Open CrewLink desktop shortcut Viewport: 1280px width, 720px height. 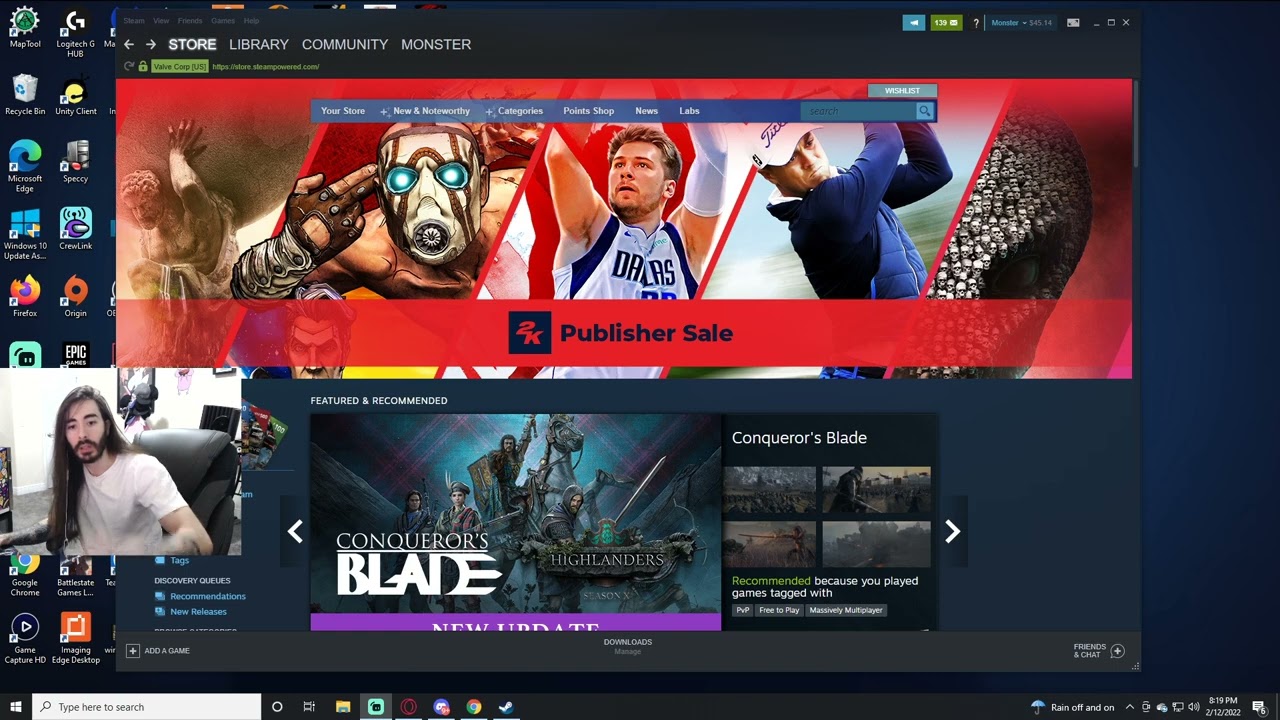tap(75, 228)
